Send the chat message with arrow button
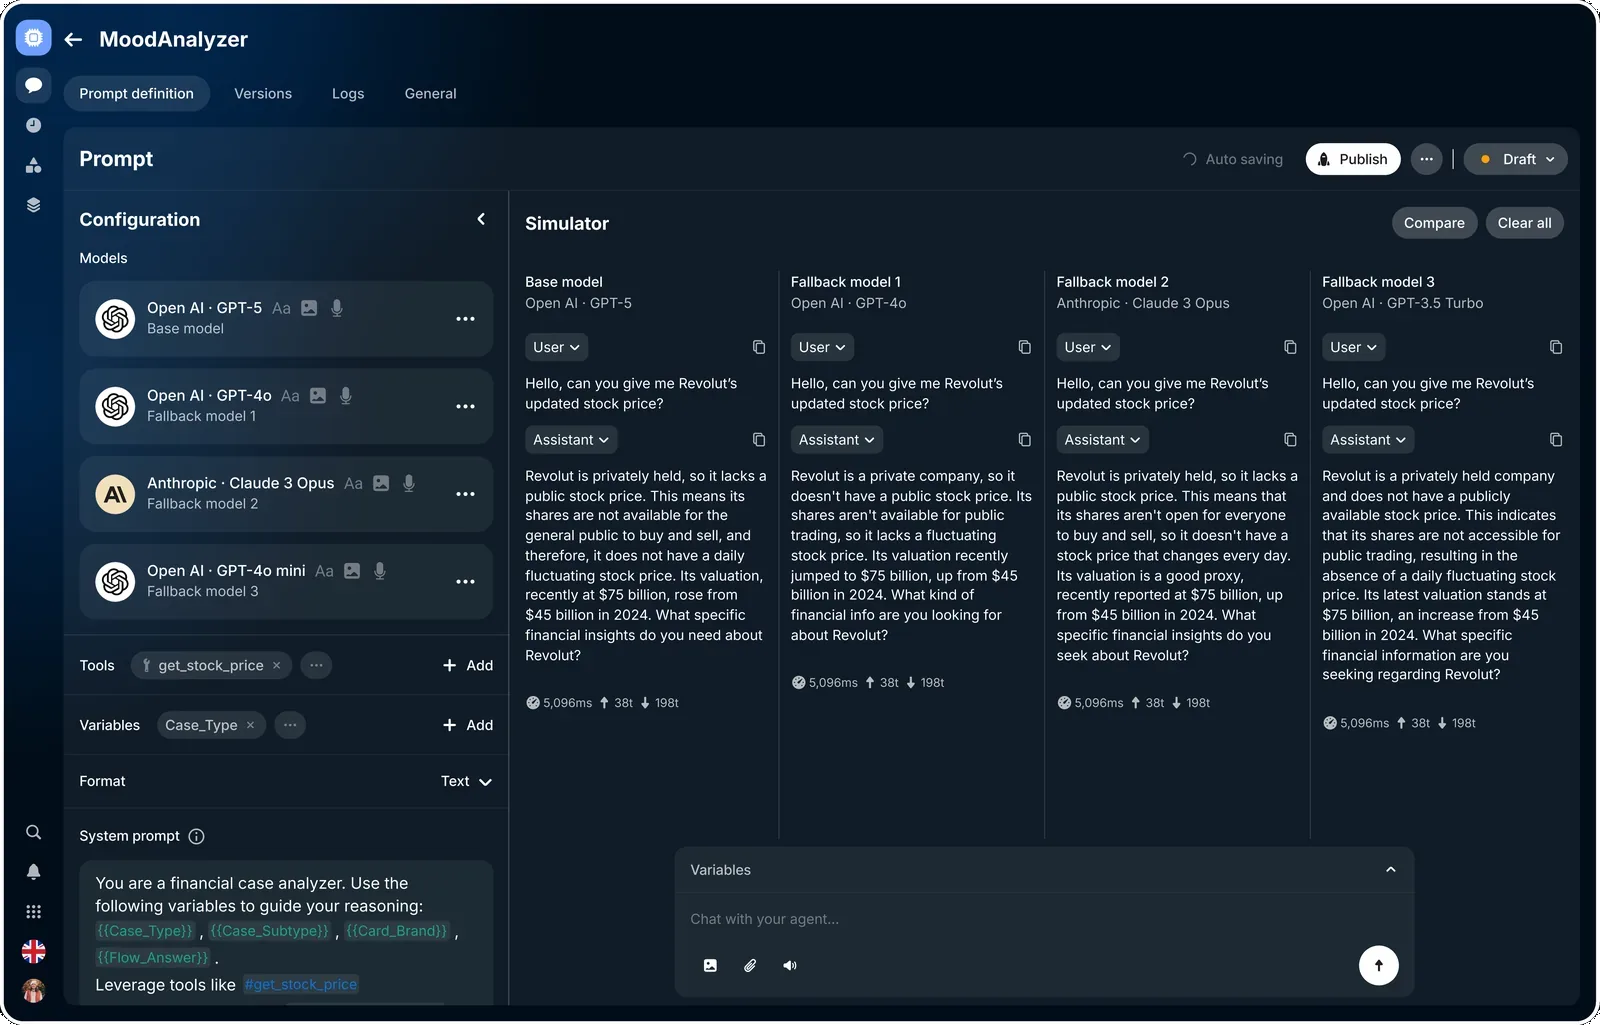This screenshot has height=1025, width=1600. pyautogui.click(x=1379, y=965)
